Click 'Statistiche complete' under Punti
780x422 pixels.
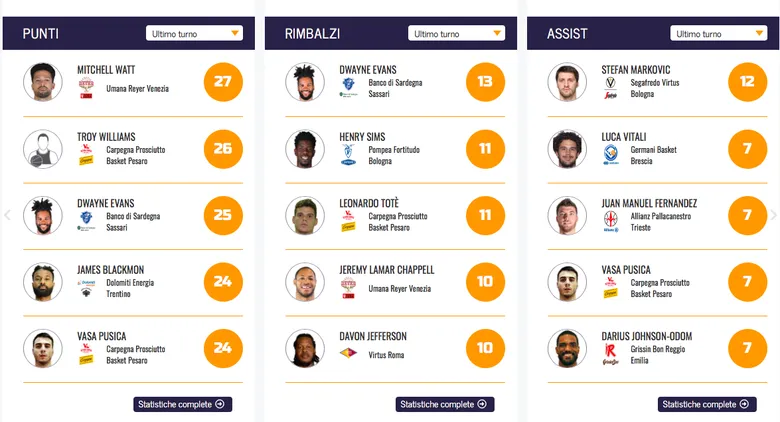(x=183, y=404)
